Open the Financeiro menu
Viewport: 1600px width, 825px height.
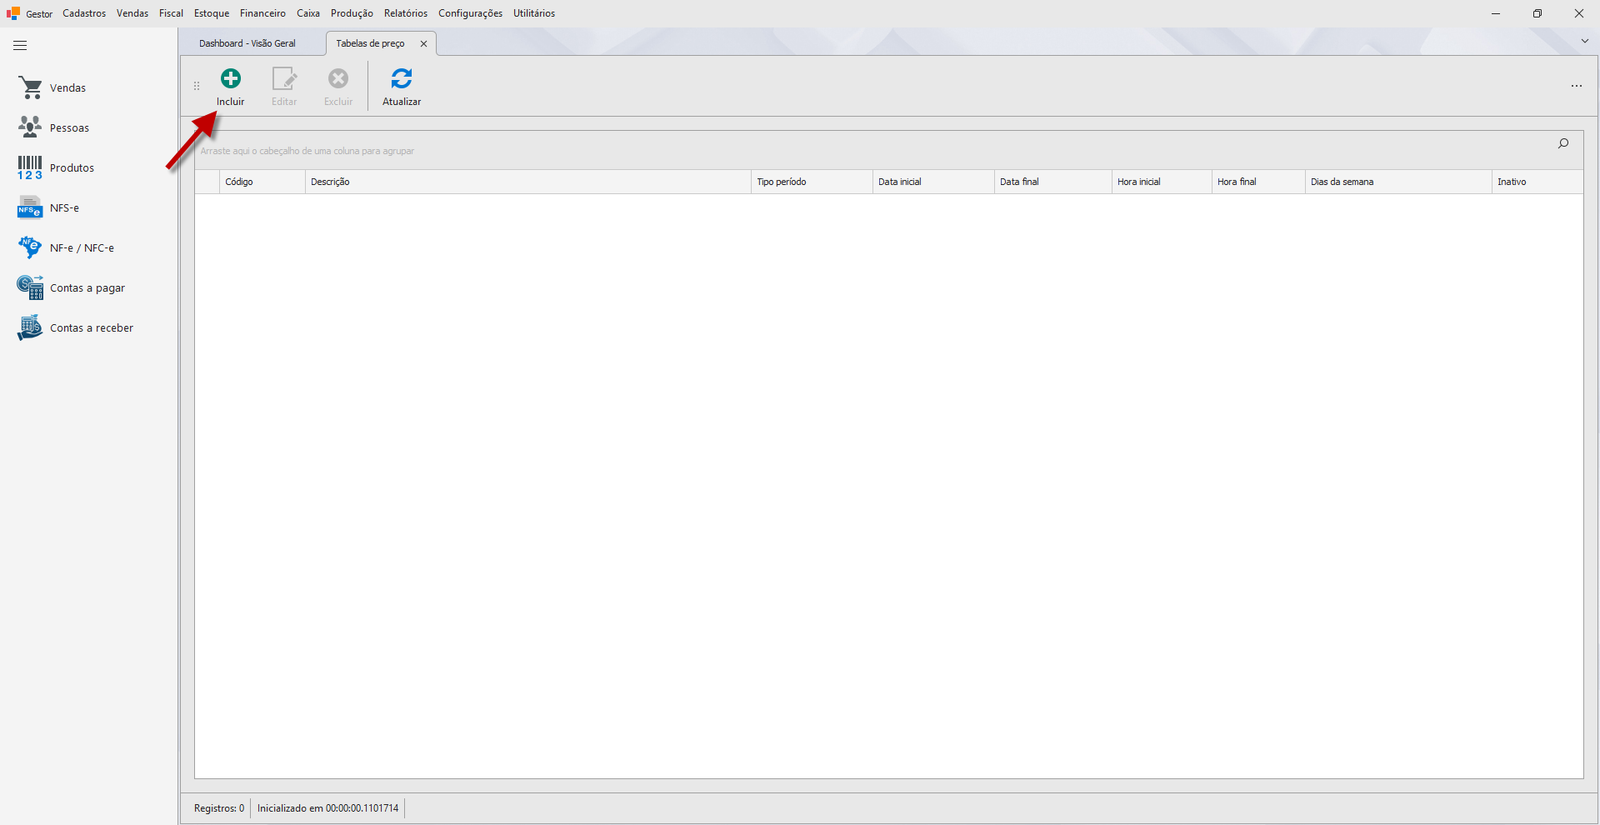click(x=263, y=13)
